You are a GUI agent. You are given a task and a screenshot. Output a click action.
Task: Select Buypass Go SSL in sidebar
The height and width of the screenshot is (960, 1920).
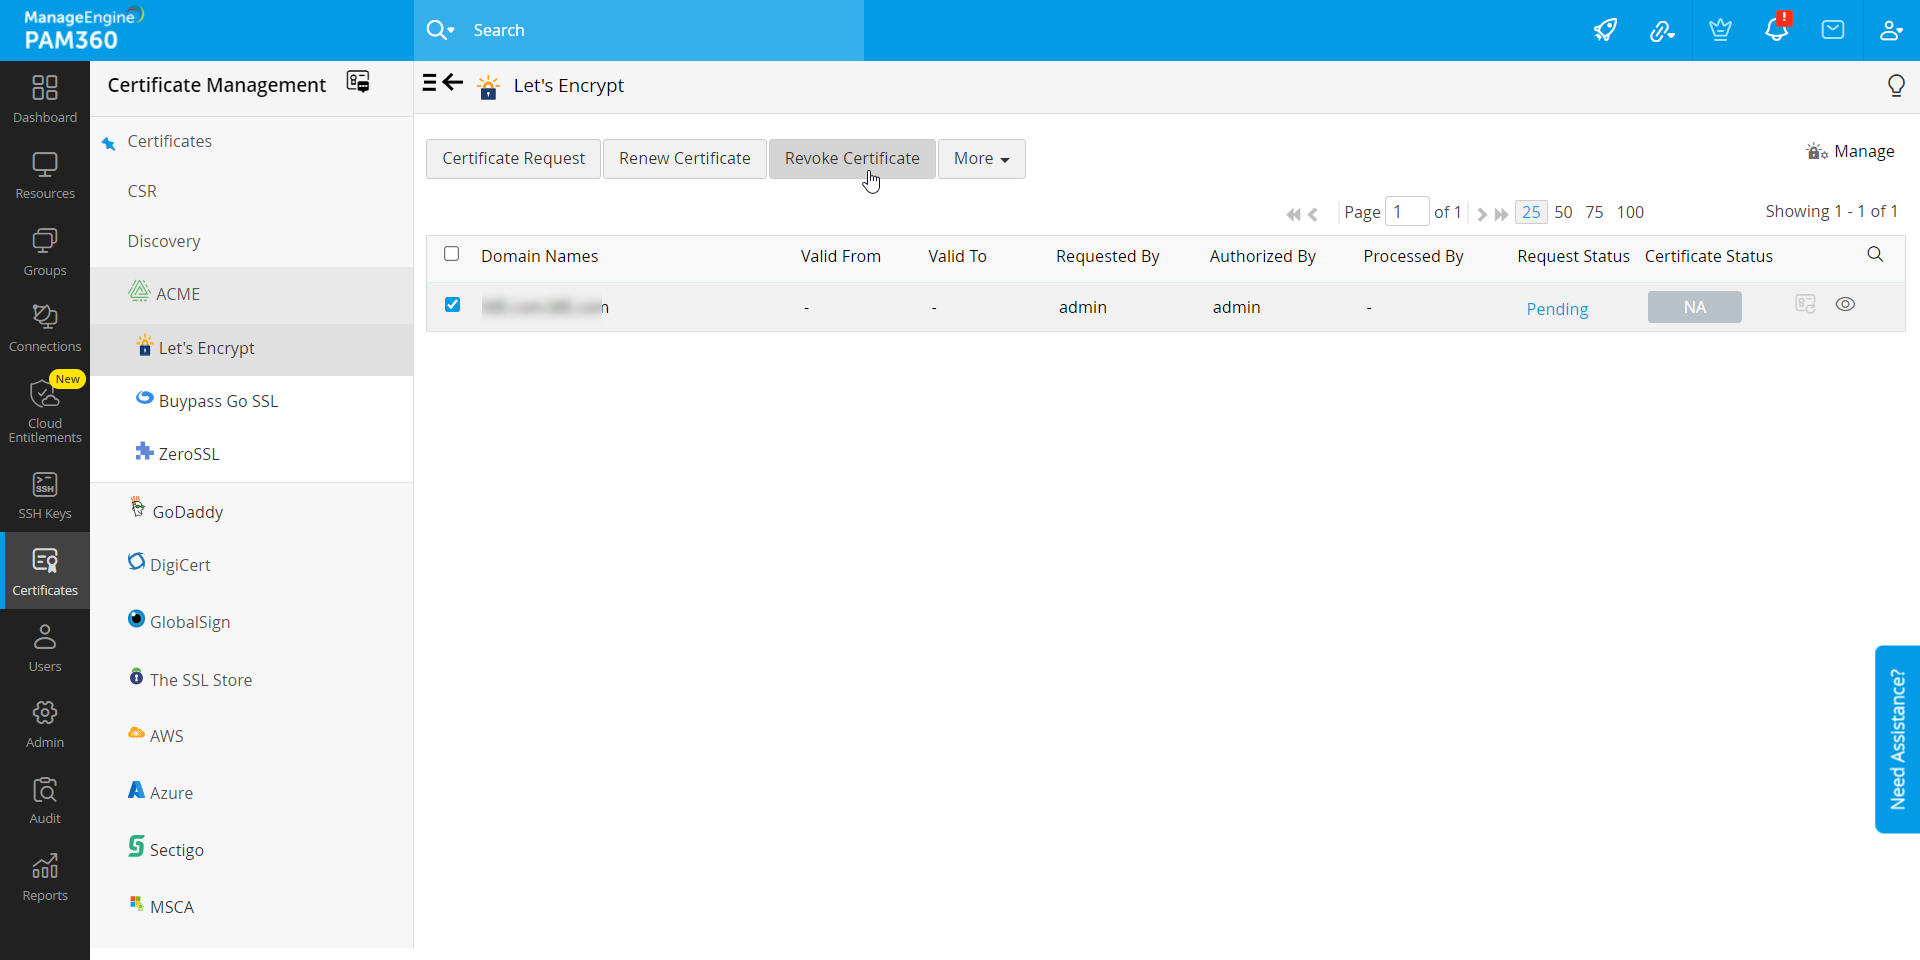(x=218, y=401)
